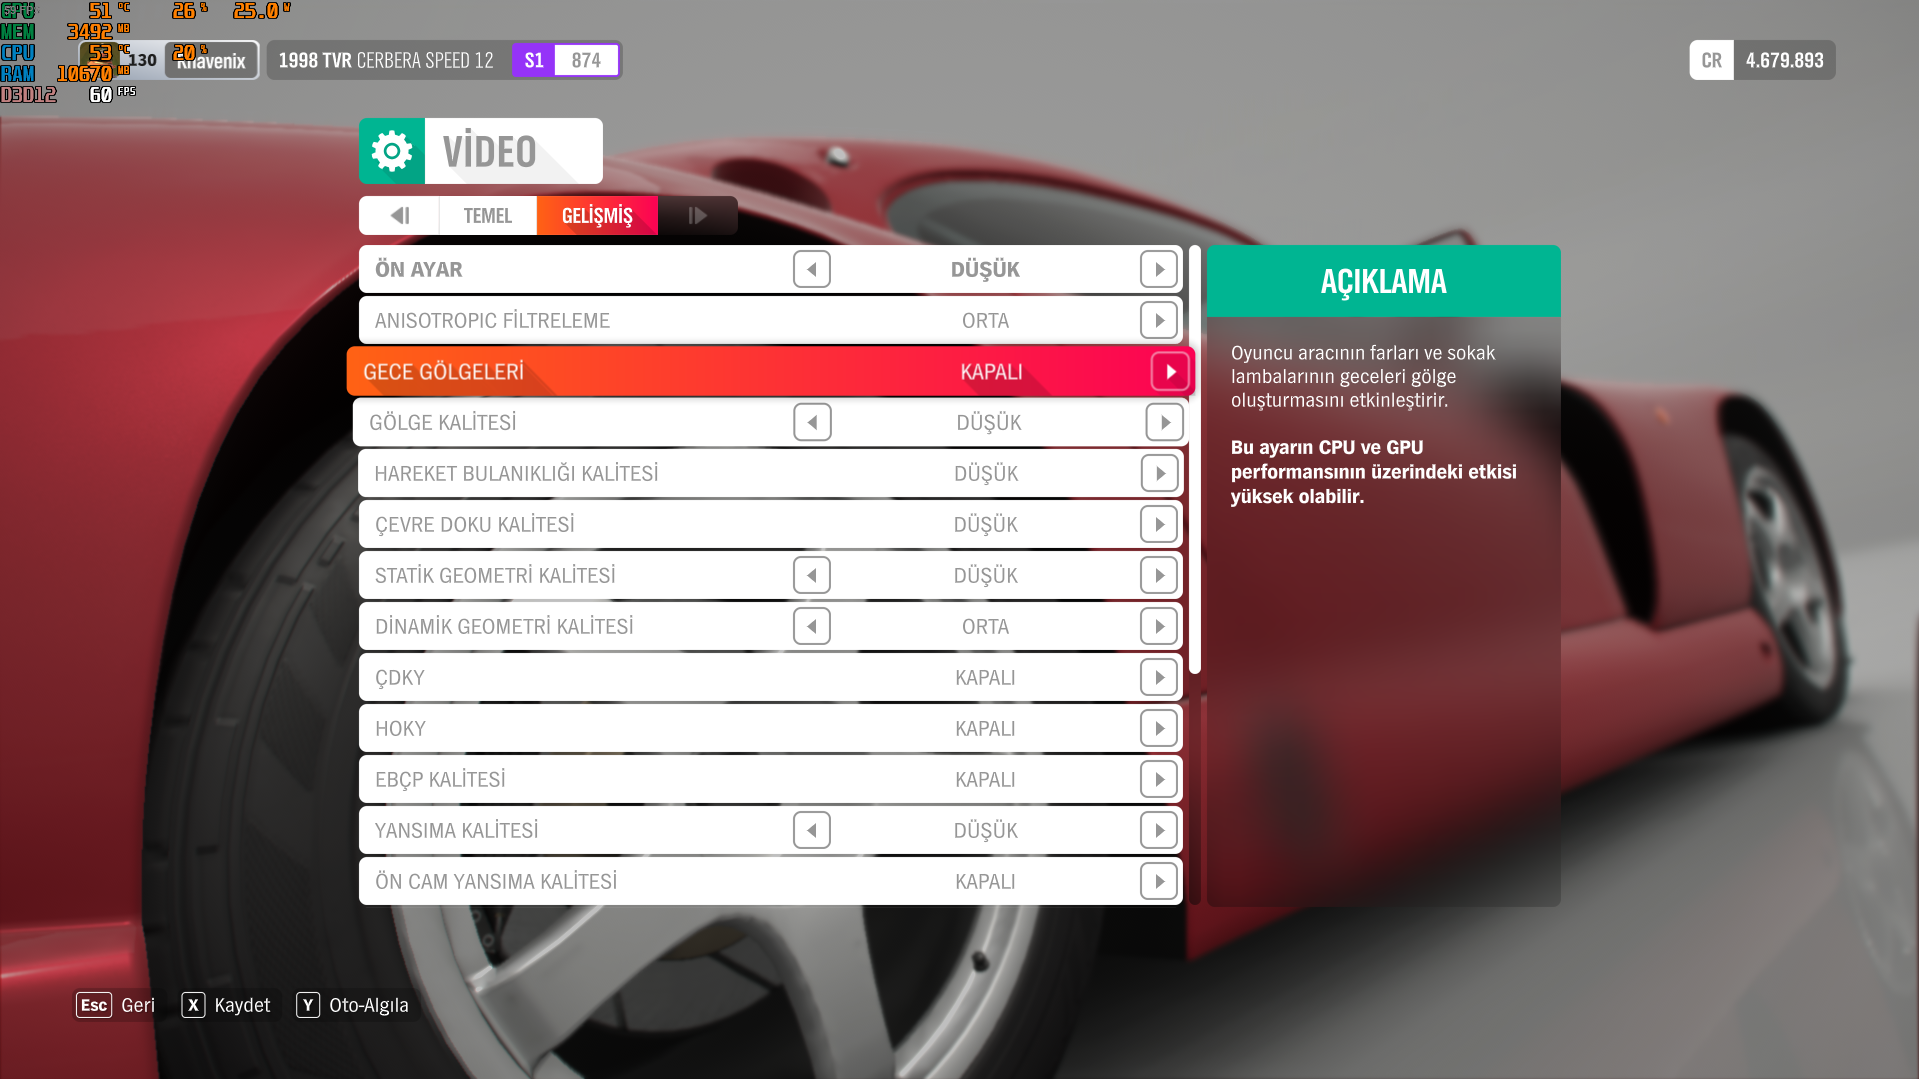Screen dimensions: 1919x1079
Task: Open the TEMEL tab
Action: [x=487, y=215]
